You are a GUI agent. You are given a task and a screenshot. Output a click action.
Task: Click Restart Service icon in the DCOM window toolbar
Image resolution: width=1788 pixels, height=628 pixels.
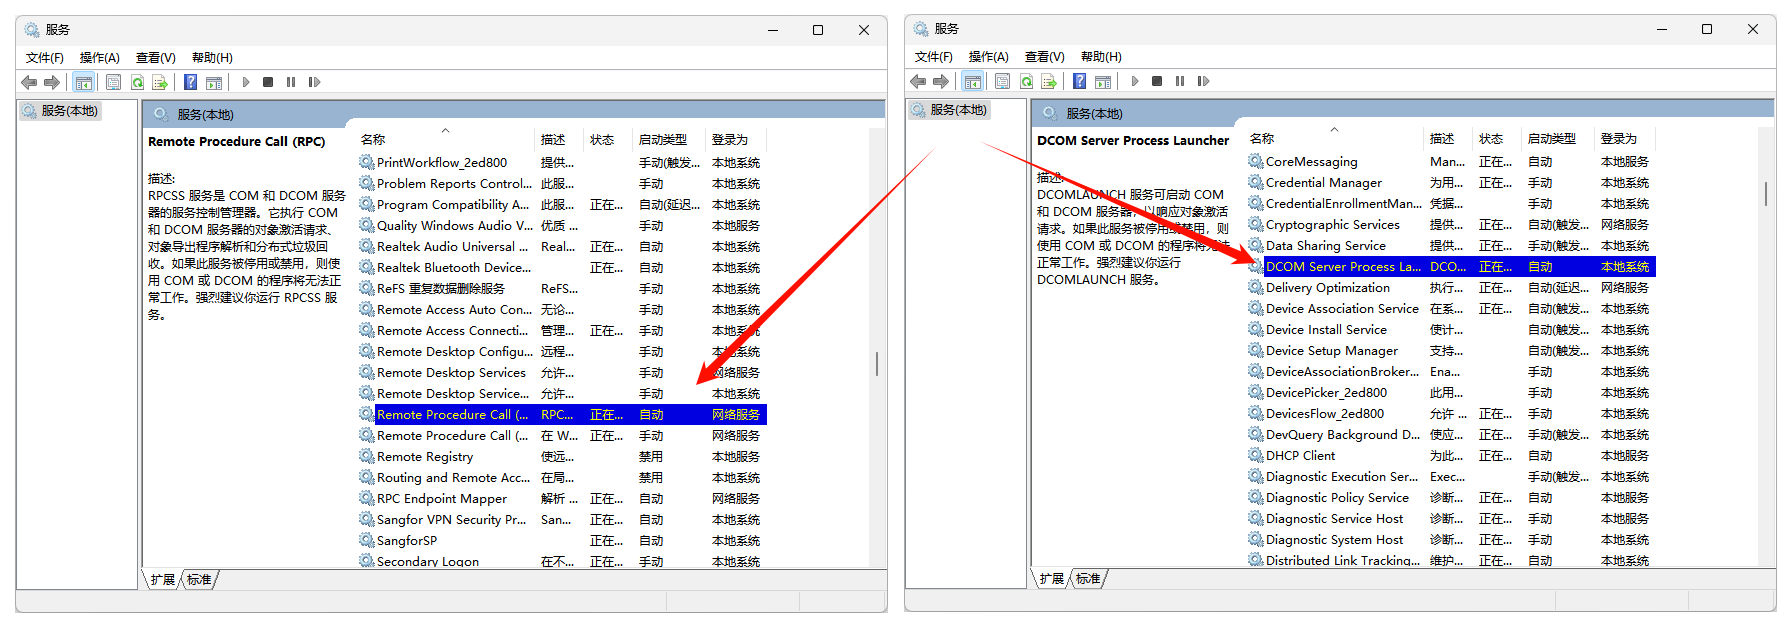click(1203, 81)
